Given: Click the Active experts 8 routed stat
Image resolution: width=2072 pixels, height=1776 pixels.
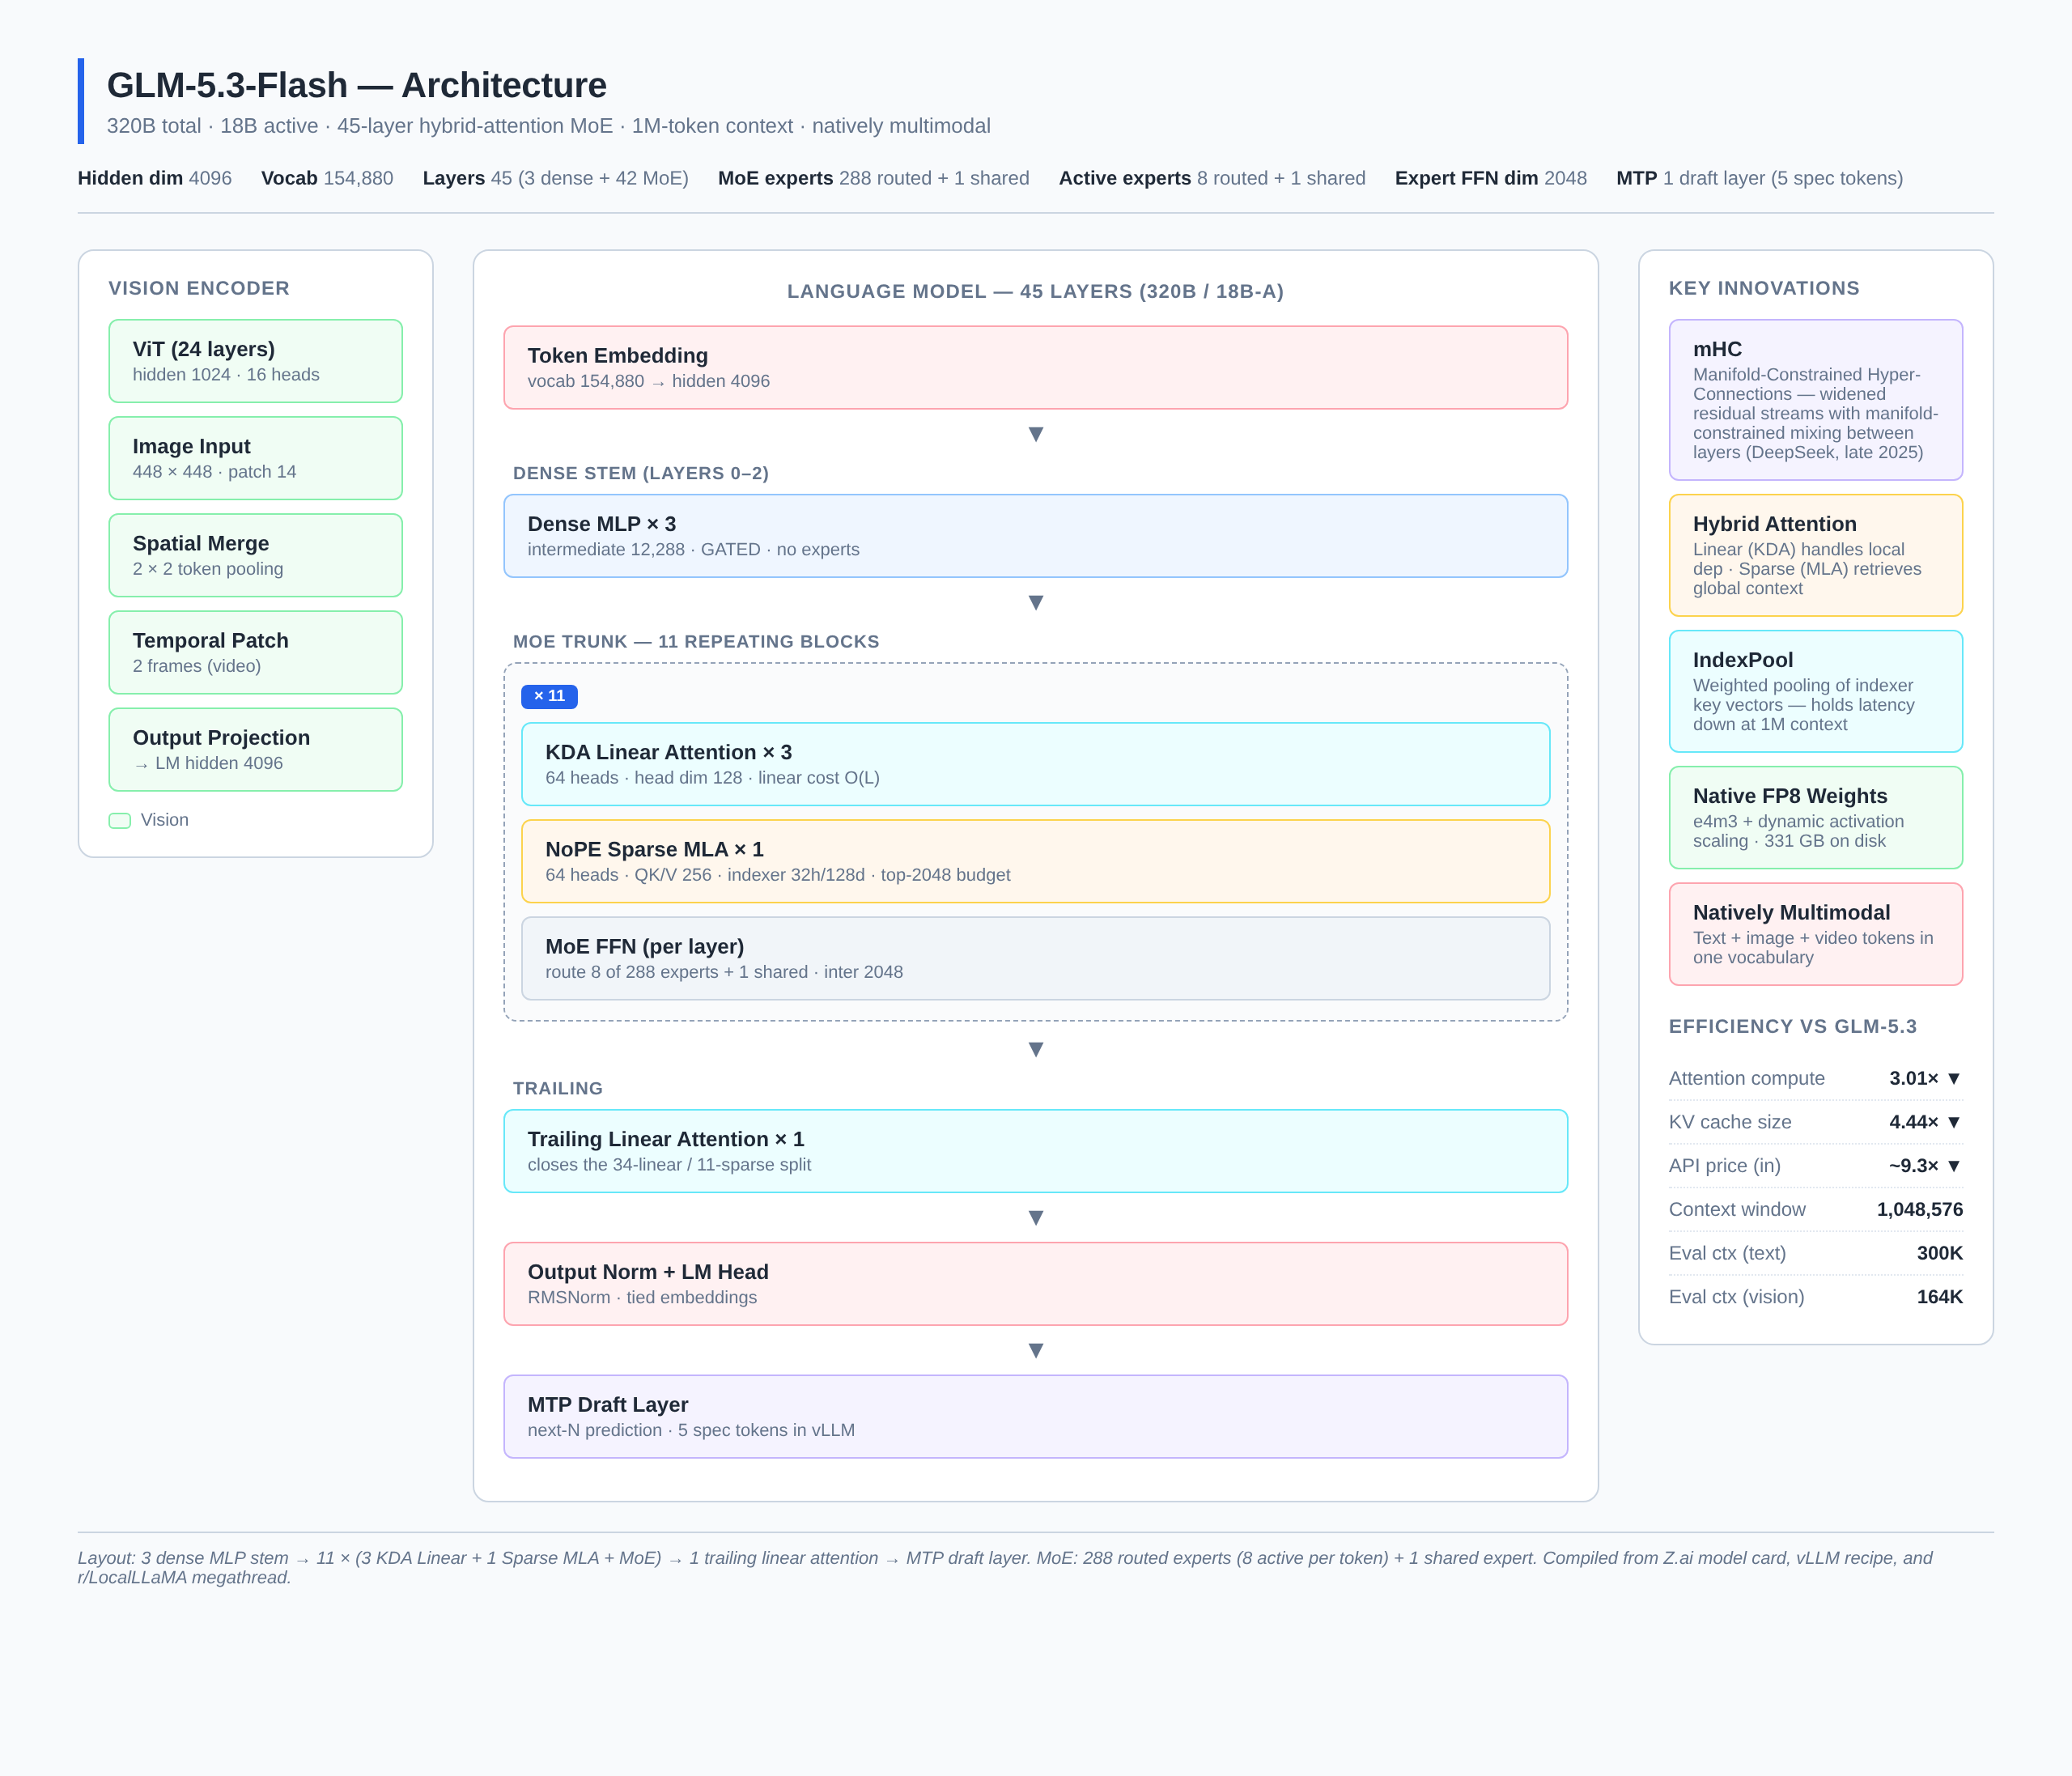Looking at the screenshot, I should pos(1211,178).
